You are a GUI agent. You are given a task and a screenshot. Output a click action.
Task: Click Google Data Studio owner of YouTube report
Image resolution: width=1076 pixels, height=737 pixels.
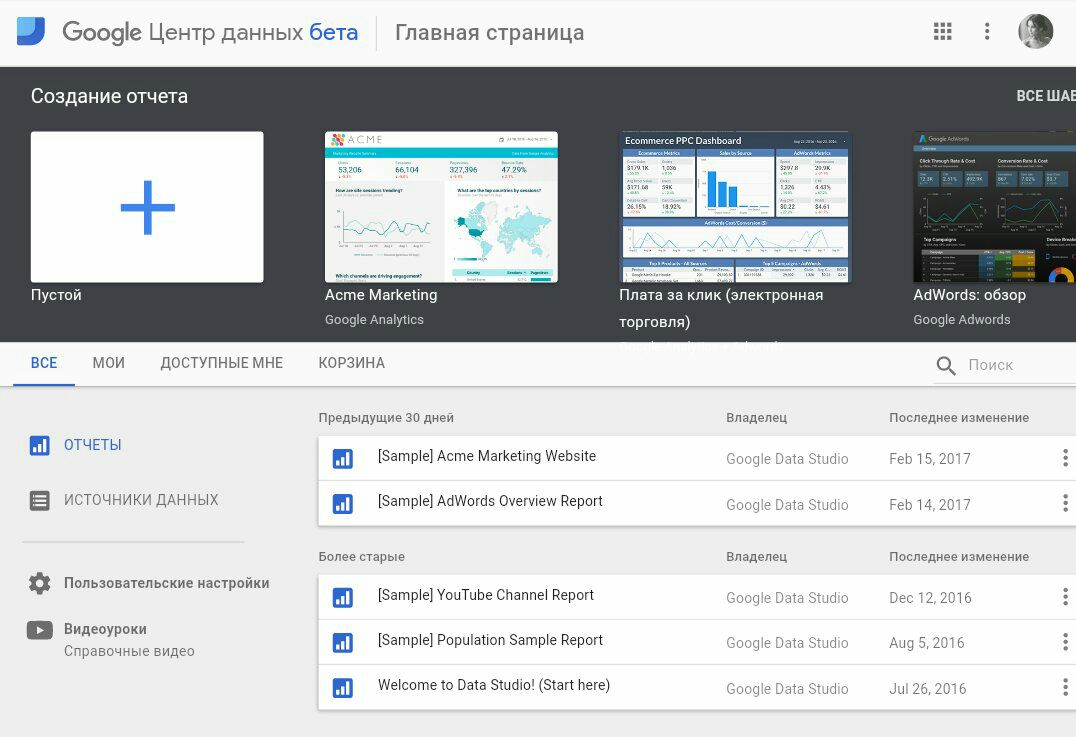click(x=787, y=598)
